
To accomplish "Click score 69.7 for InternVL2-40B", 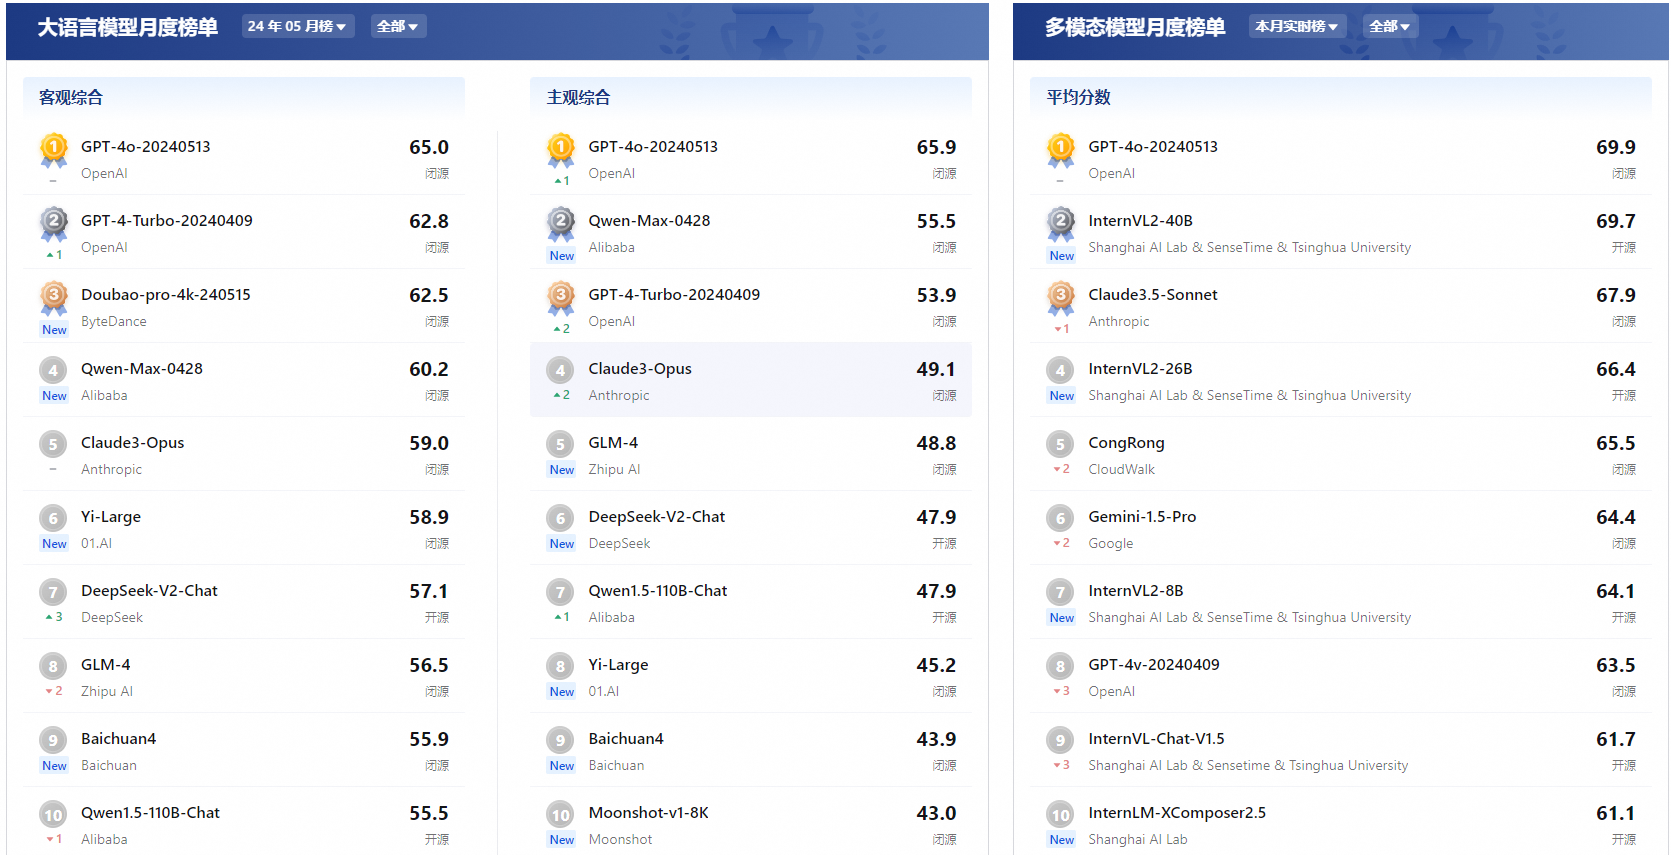I will 1616,221.
